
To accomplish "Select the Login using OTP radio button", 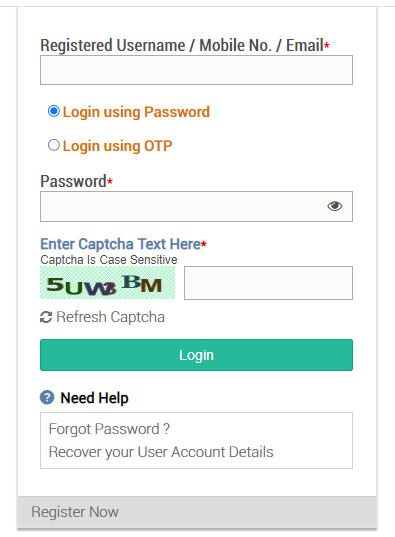I will tap(54, 145).
